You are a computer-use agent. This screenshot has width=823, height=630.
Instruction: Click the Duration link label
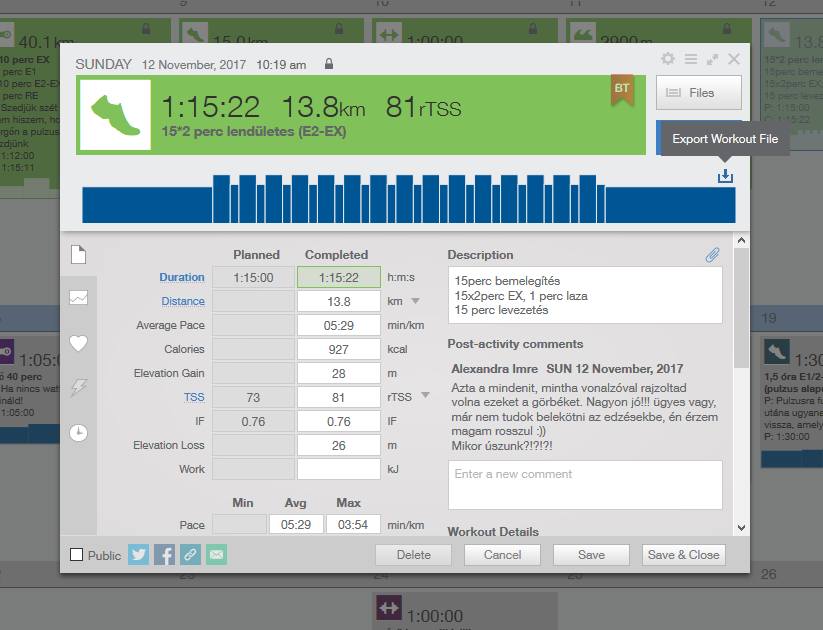click(x=182, y=277)
